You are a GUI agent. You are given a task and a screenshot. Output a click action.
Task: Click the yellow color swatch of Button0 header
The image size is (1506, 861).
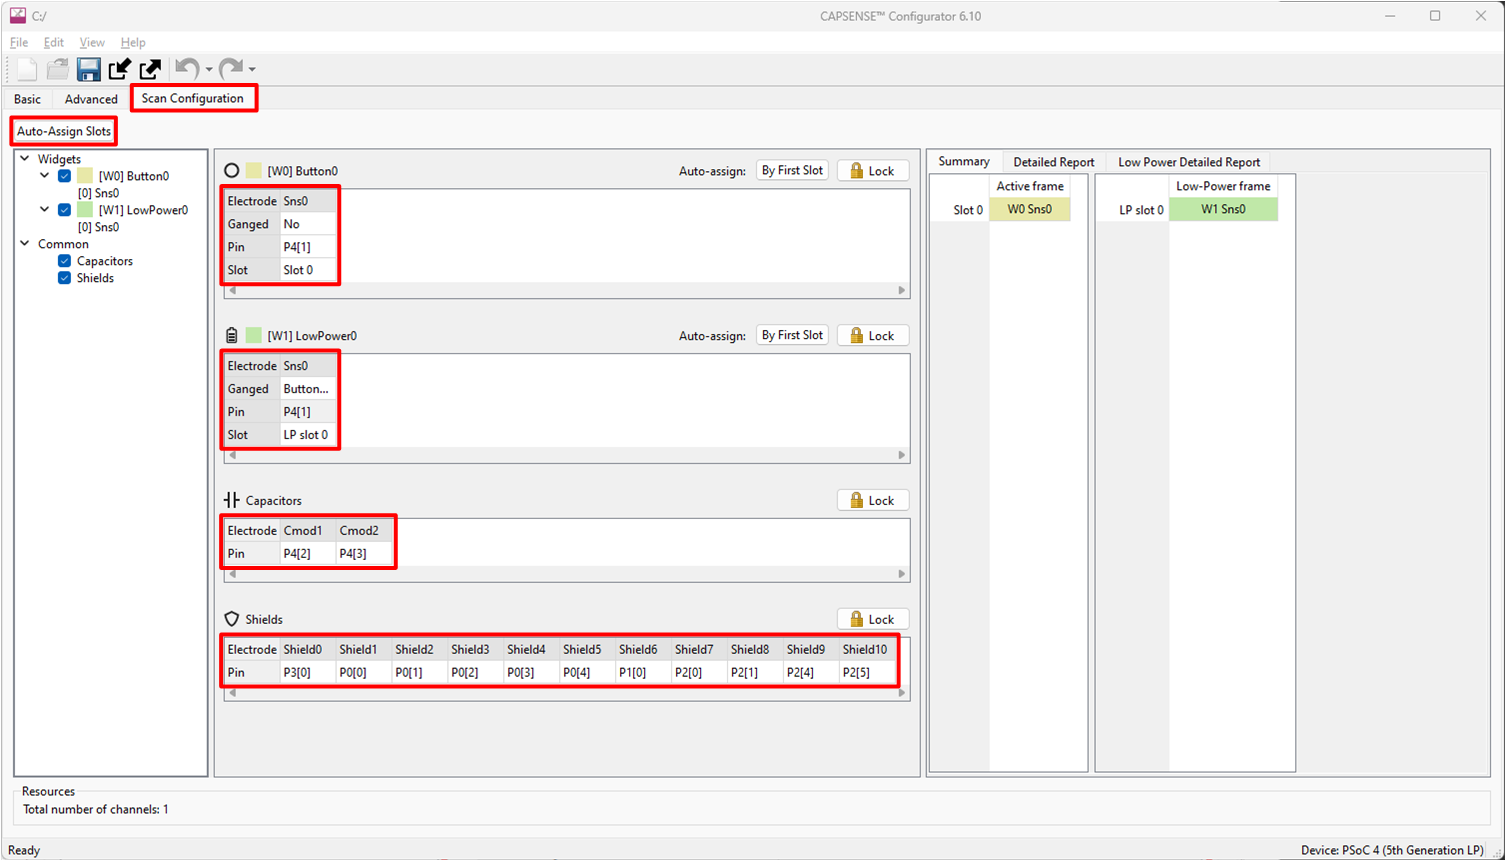[254, 171]
